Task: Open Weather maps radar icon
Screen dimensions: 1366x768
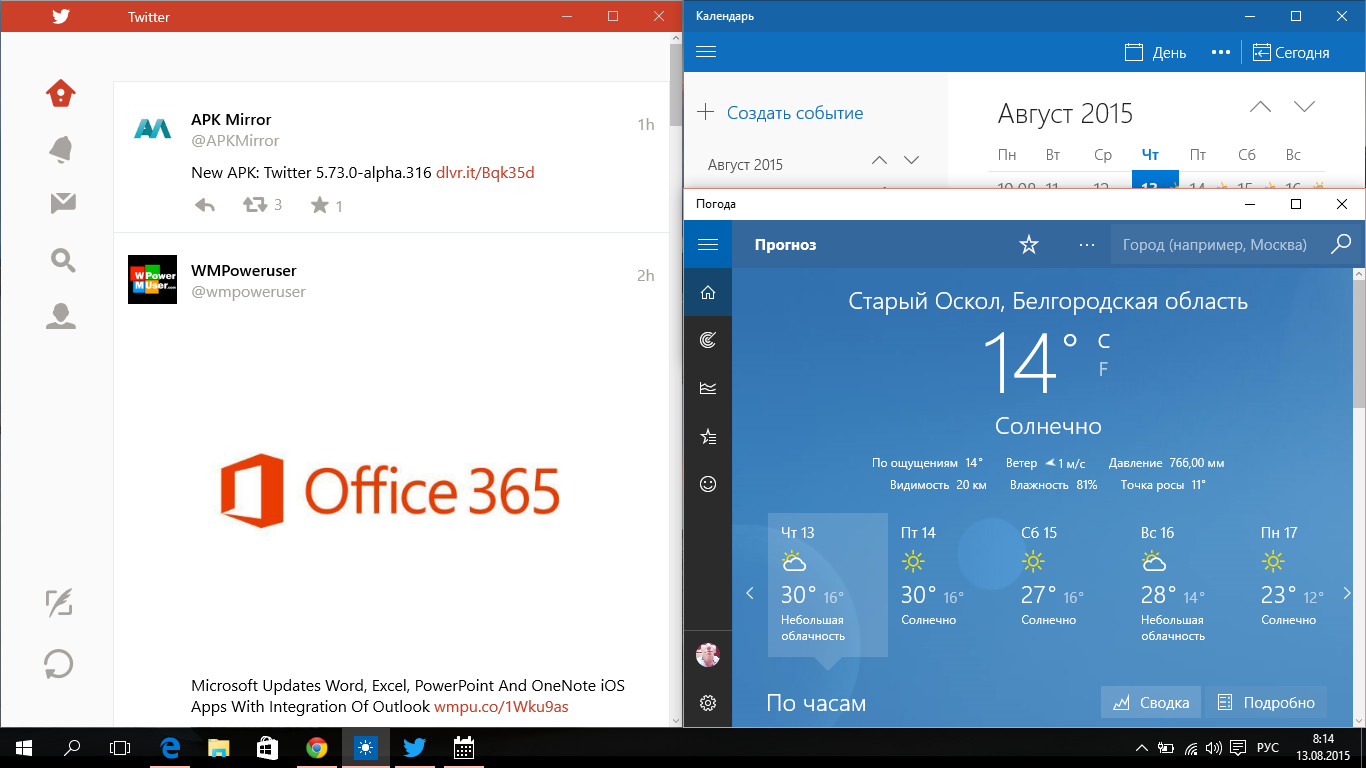Action: [708, 340]
